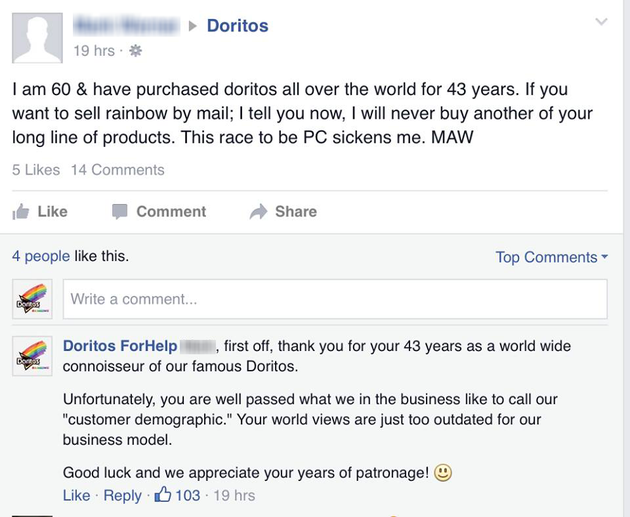This screenshot has width=630, height=517.
Task: Click the Write a comment field
Action: [335, 299]
